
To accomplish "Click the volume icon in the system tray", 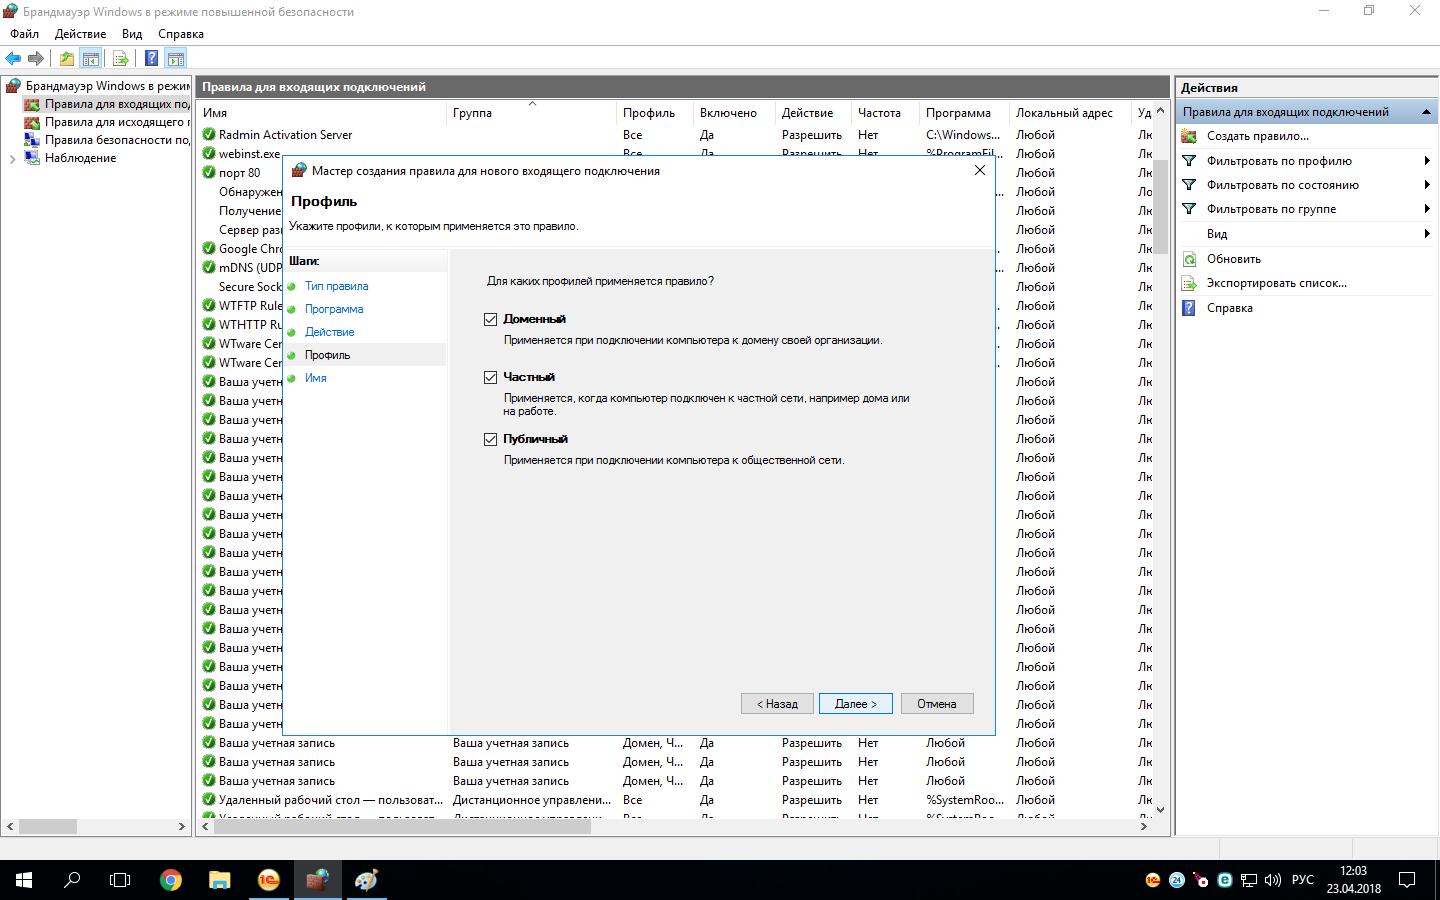I will (1273, 880).
